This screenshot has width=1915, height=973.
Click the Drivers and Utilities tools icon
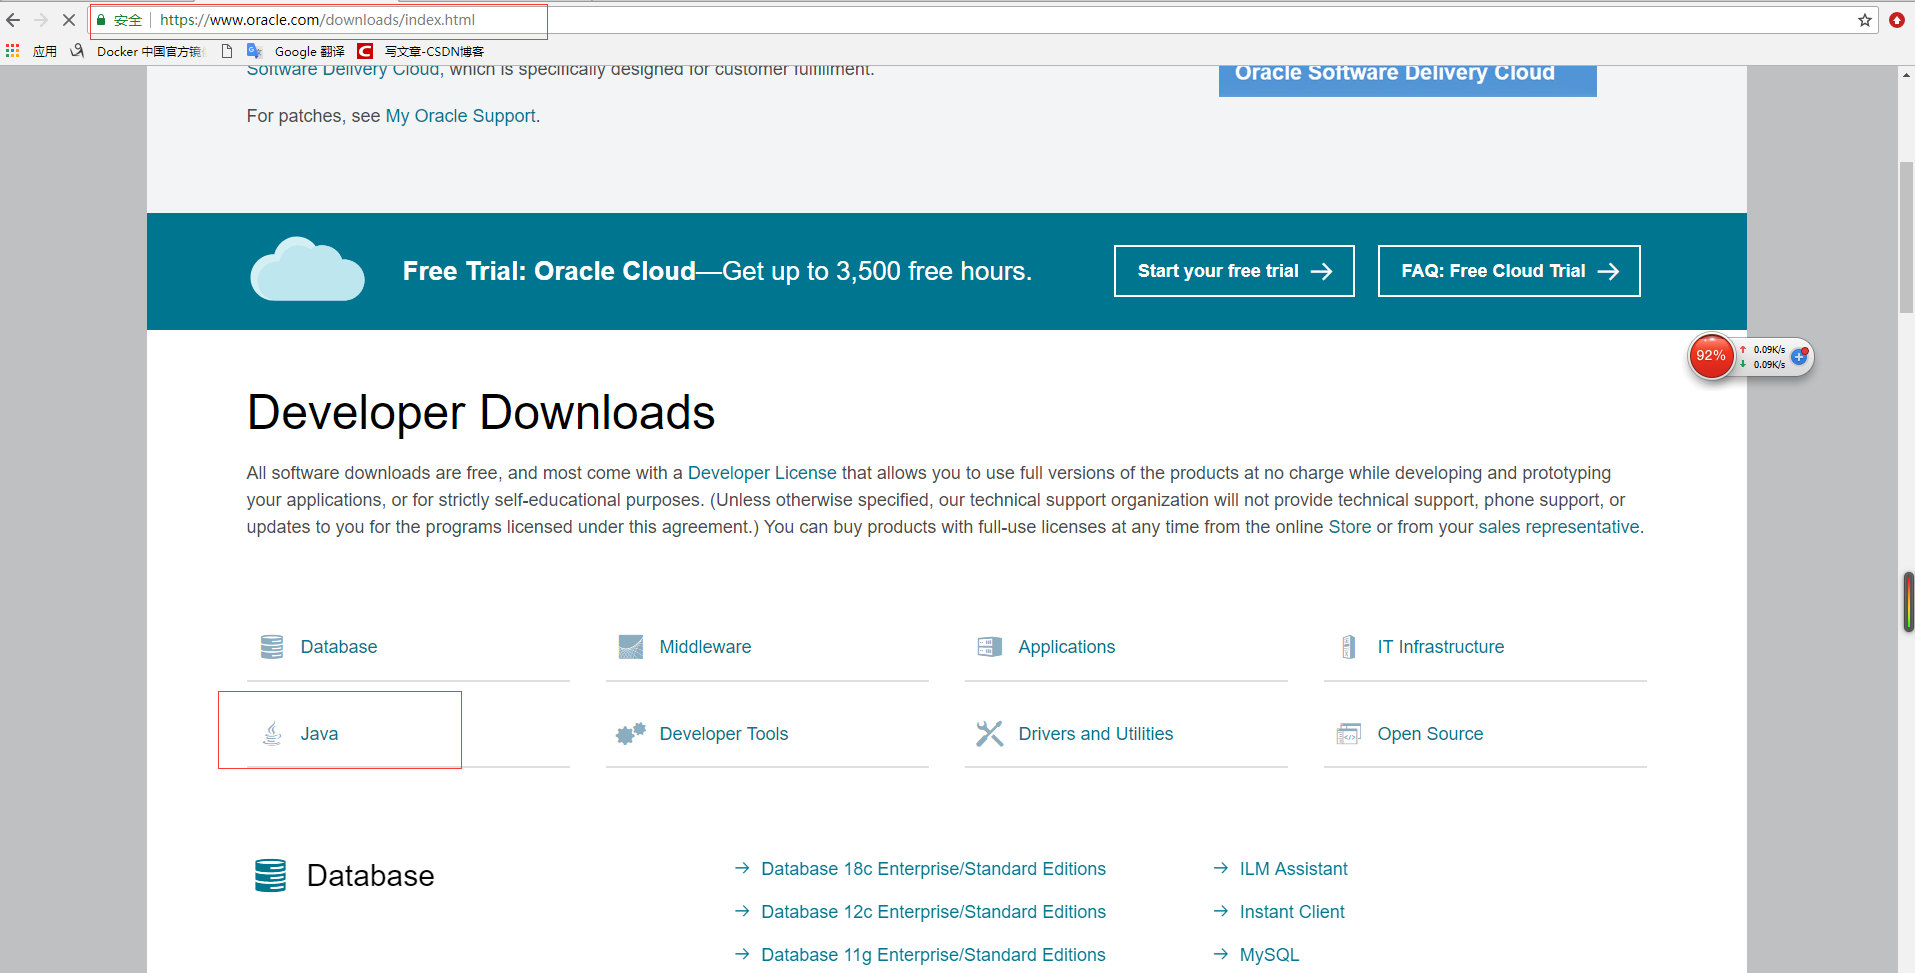tap(990, 734)
